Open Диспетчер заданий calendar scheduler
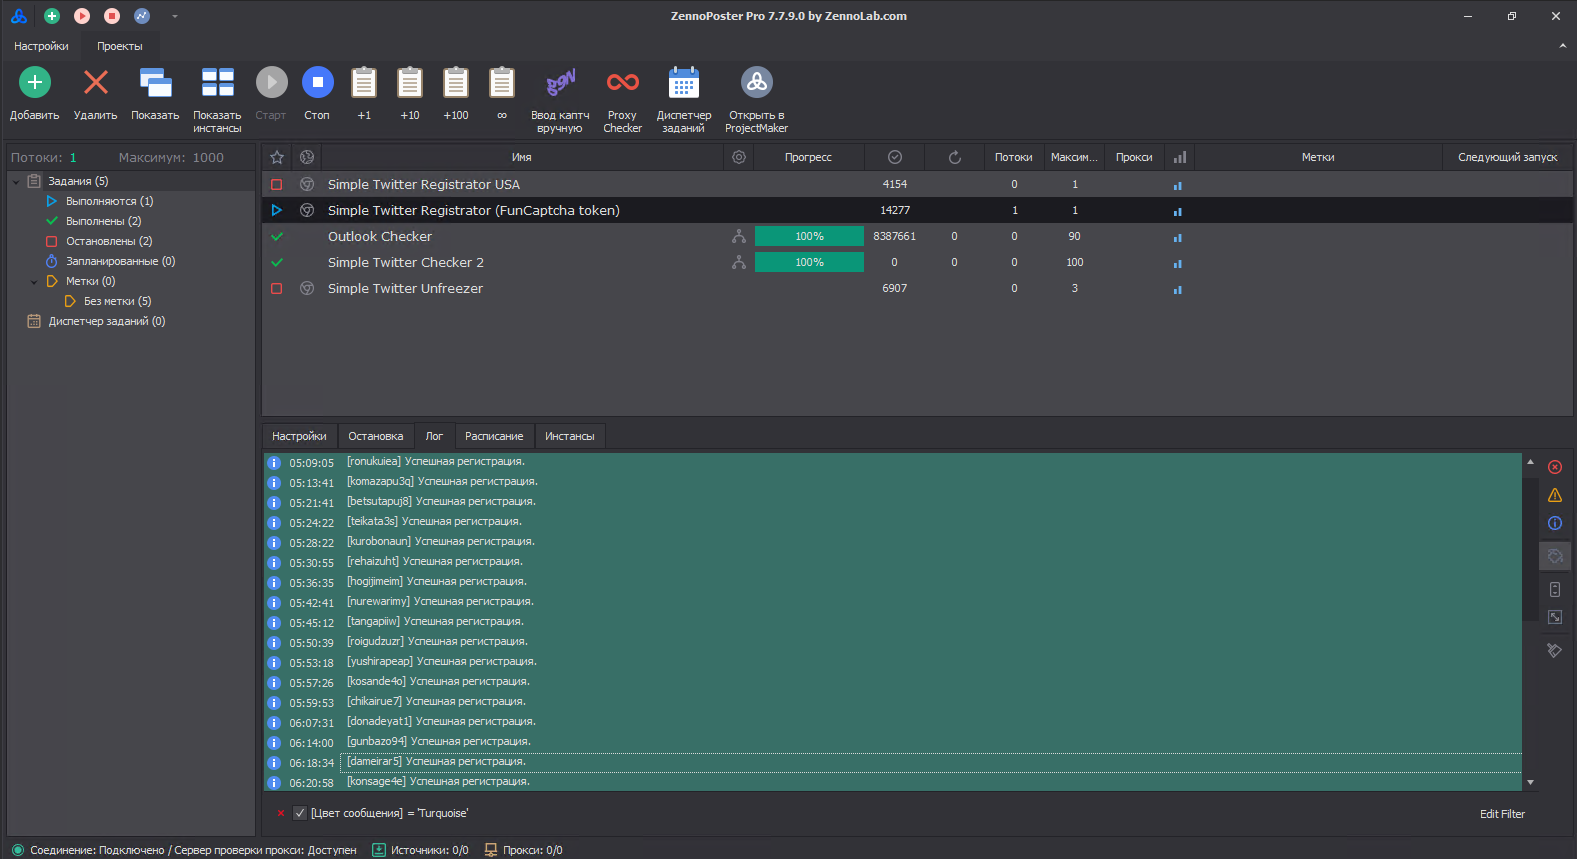This screenshot has height=859, width=1577. pyautogui.click(x=684, y=82)
